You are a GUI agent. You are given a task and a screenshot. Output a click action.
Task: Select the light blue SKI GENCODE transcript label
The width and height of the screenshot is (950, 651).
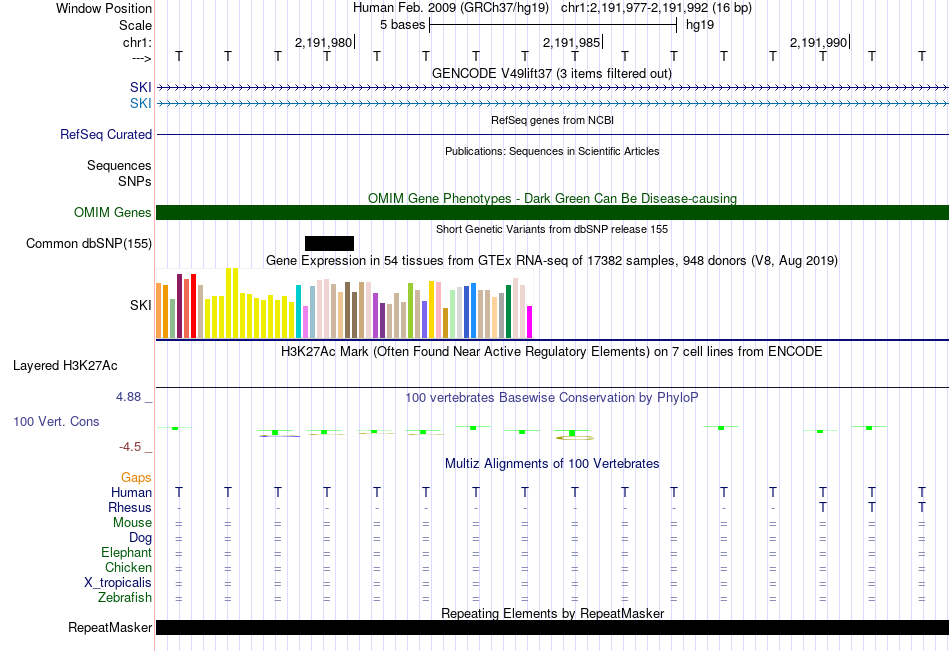(141, 103)
